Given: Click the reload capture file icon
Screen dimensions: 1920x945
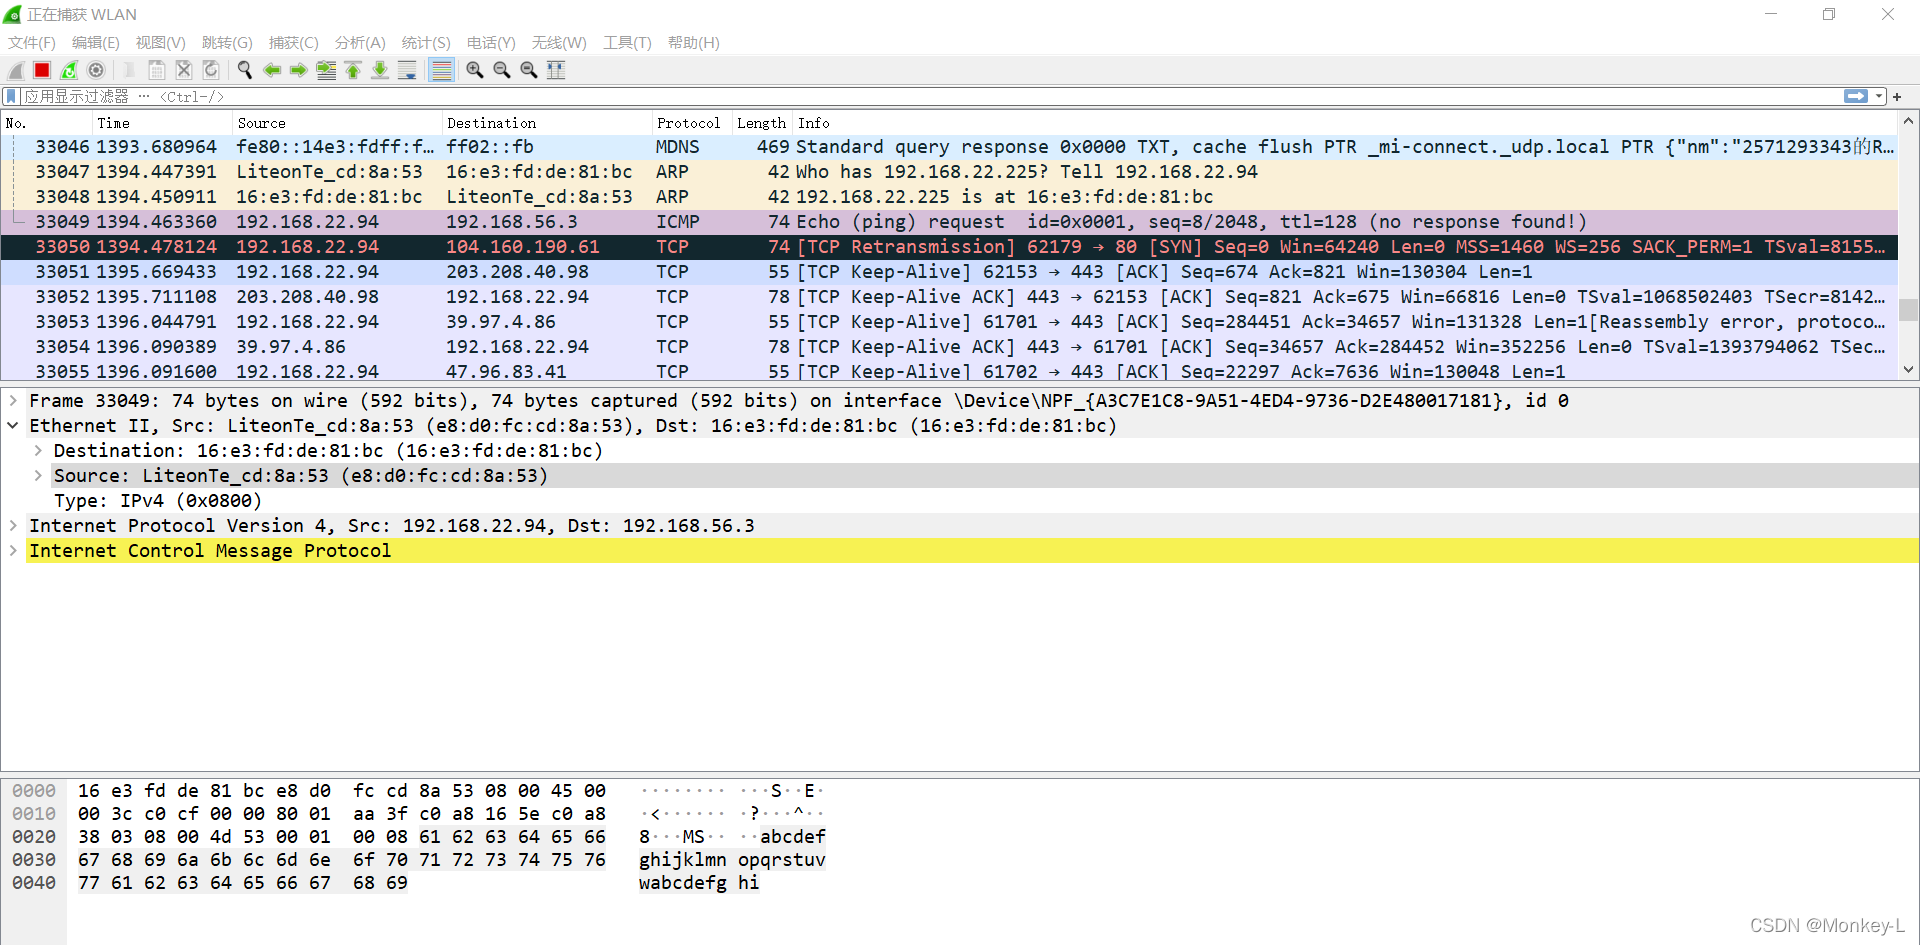Looking at the screenshot, I should point(210,70).
